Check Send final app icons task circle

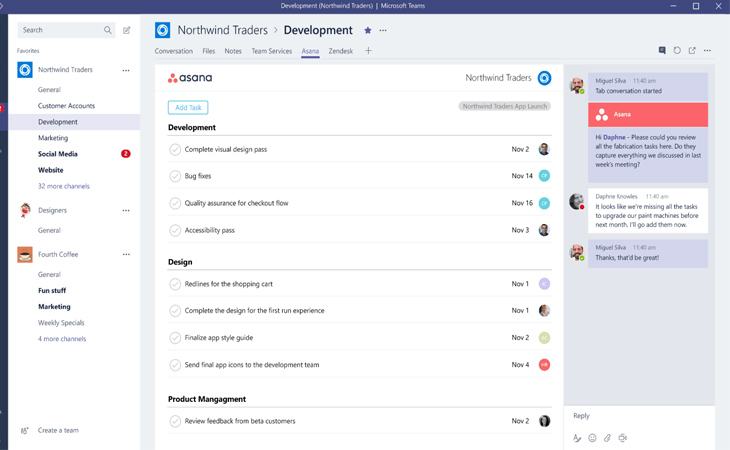175,365
